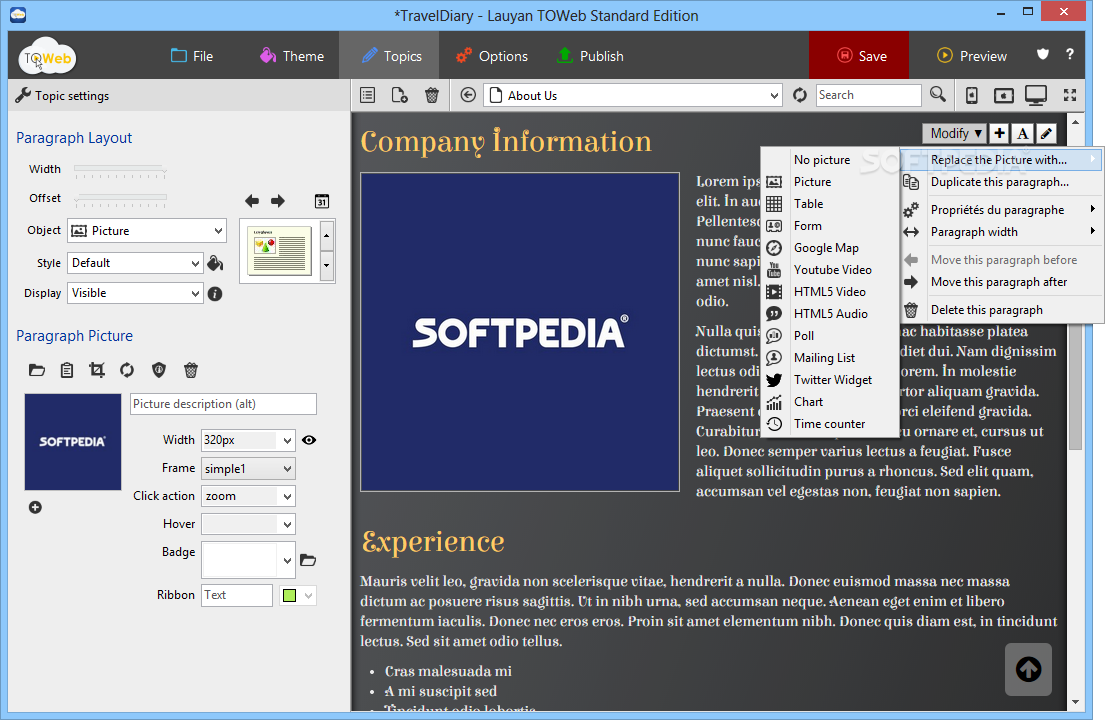Switch to desktop monitor preview icon
The height and width of the screenshot is (720, 1105).
point(1036,95)
